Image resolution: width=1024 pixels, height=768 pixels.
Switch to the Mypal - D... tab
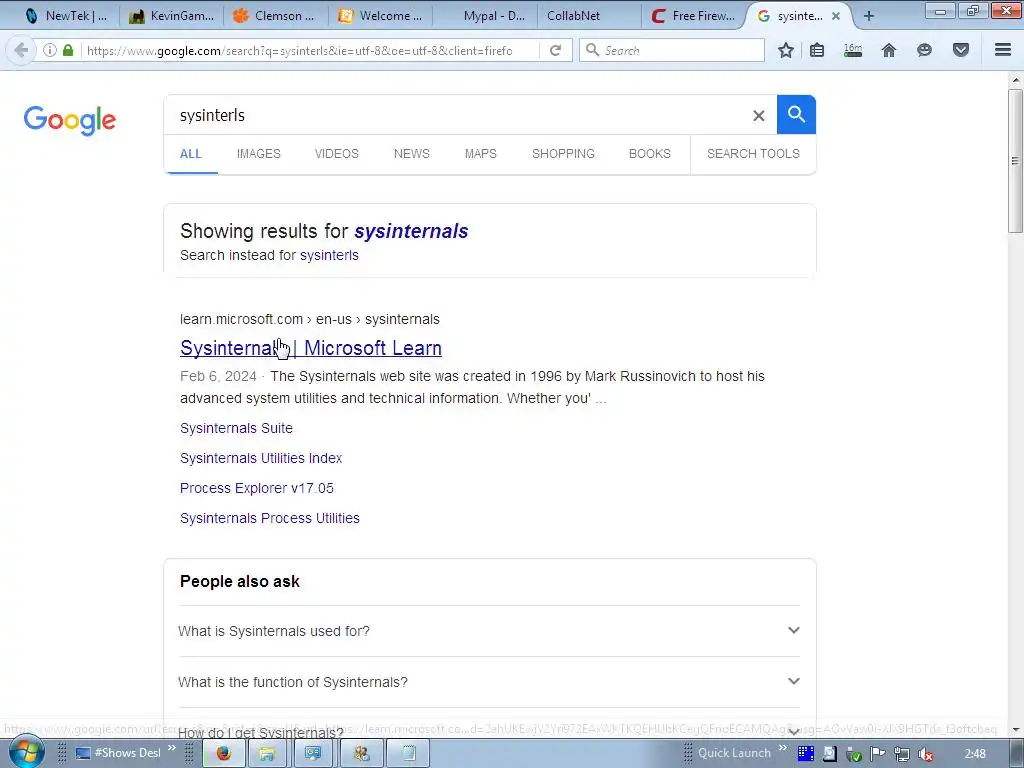click(x=487, y=16)
